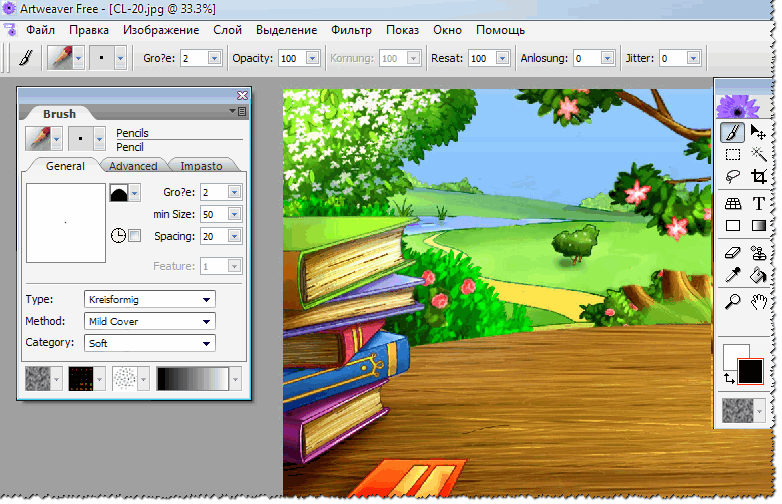This screenshot has height=504, width=782.
Task: Open the Category dropdown showing Soft
Action: coord(150,343)
